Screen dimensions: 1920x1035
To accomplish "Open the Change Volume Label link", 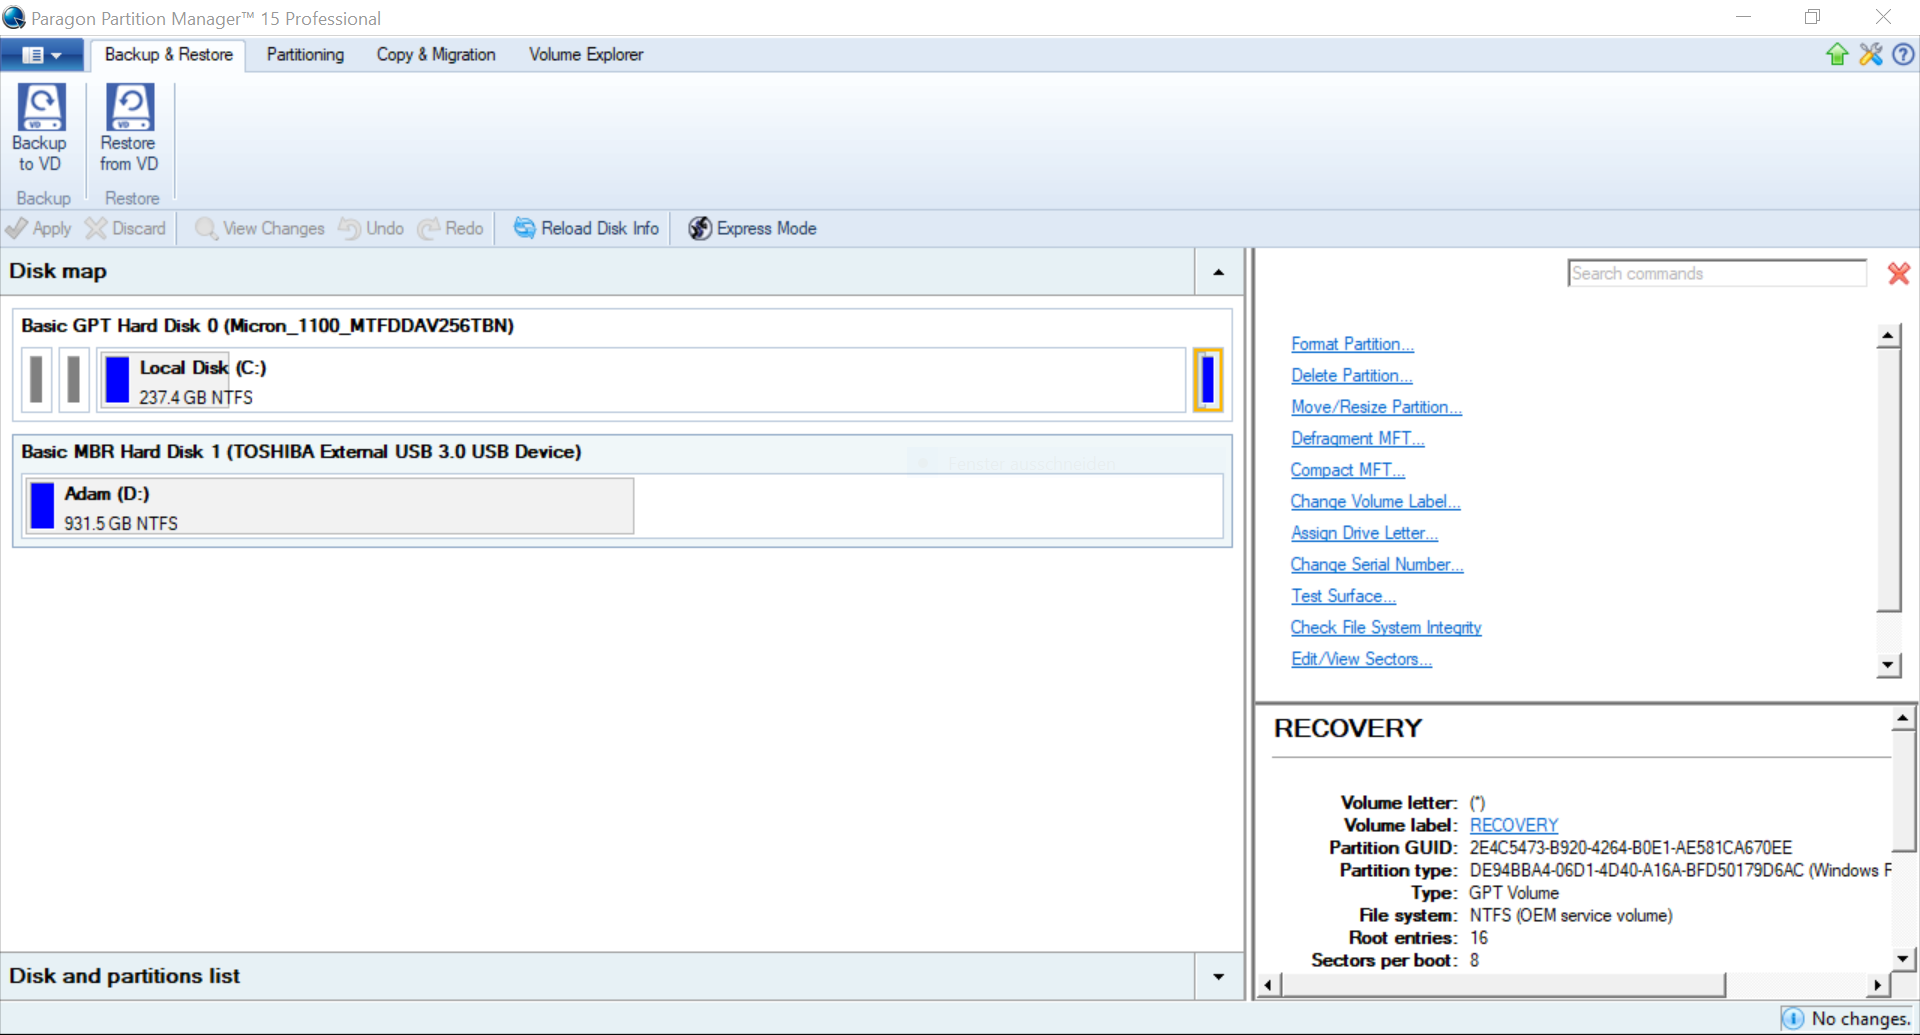I will pyautogui.click(x=1375, y=502).
